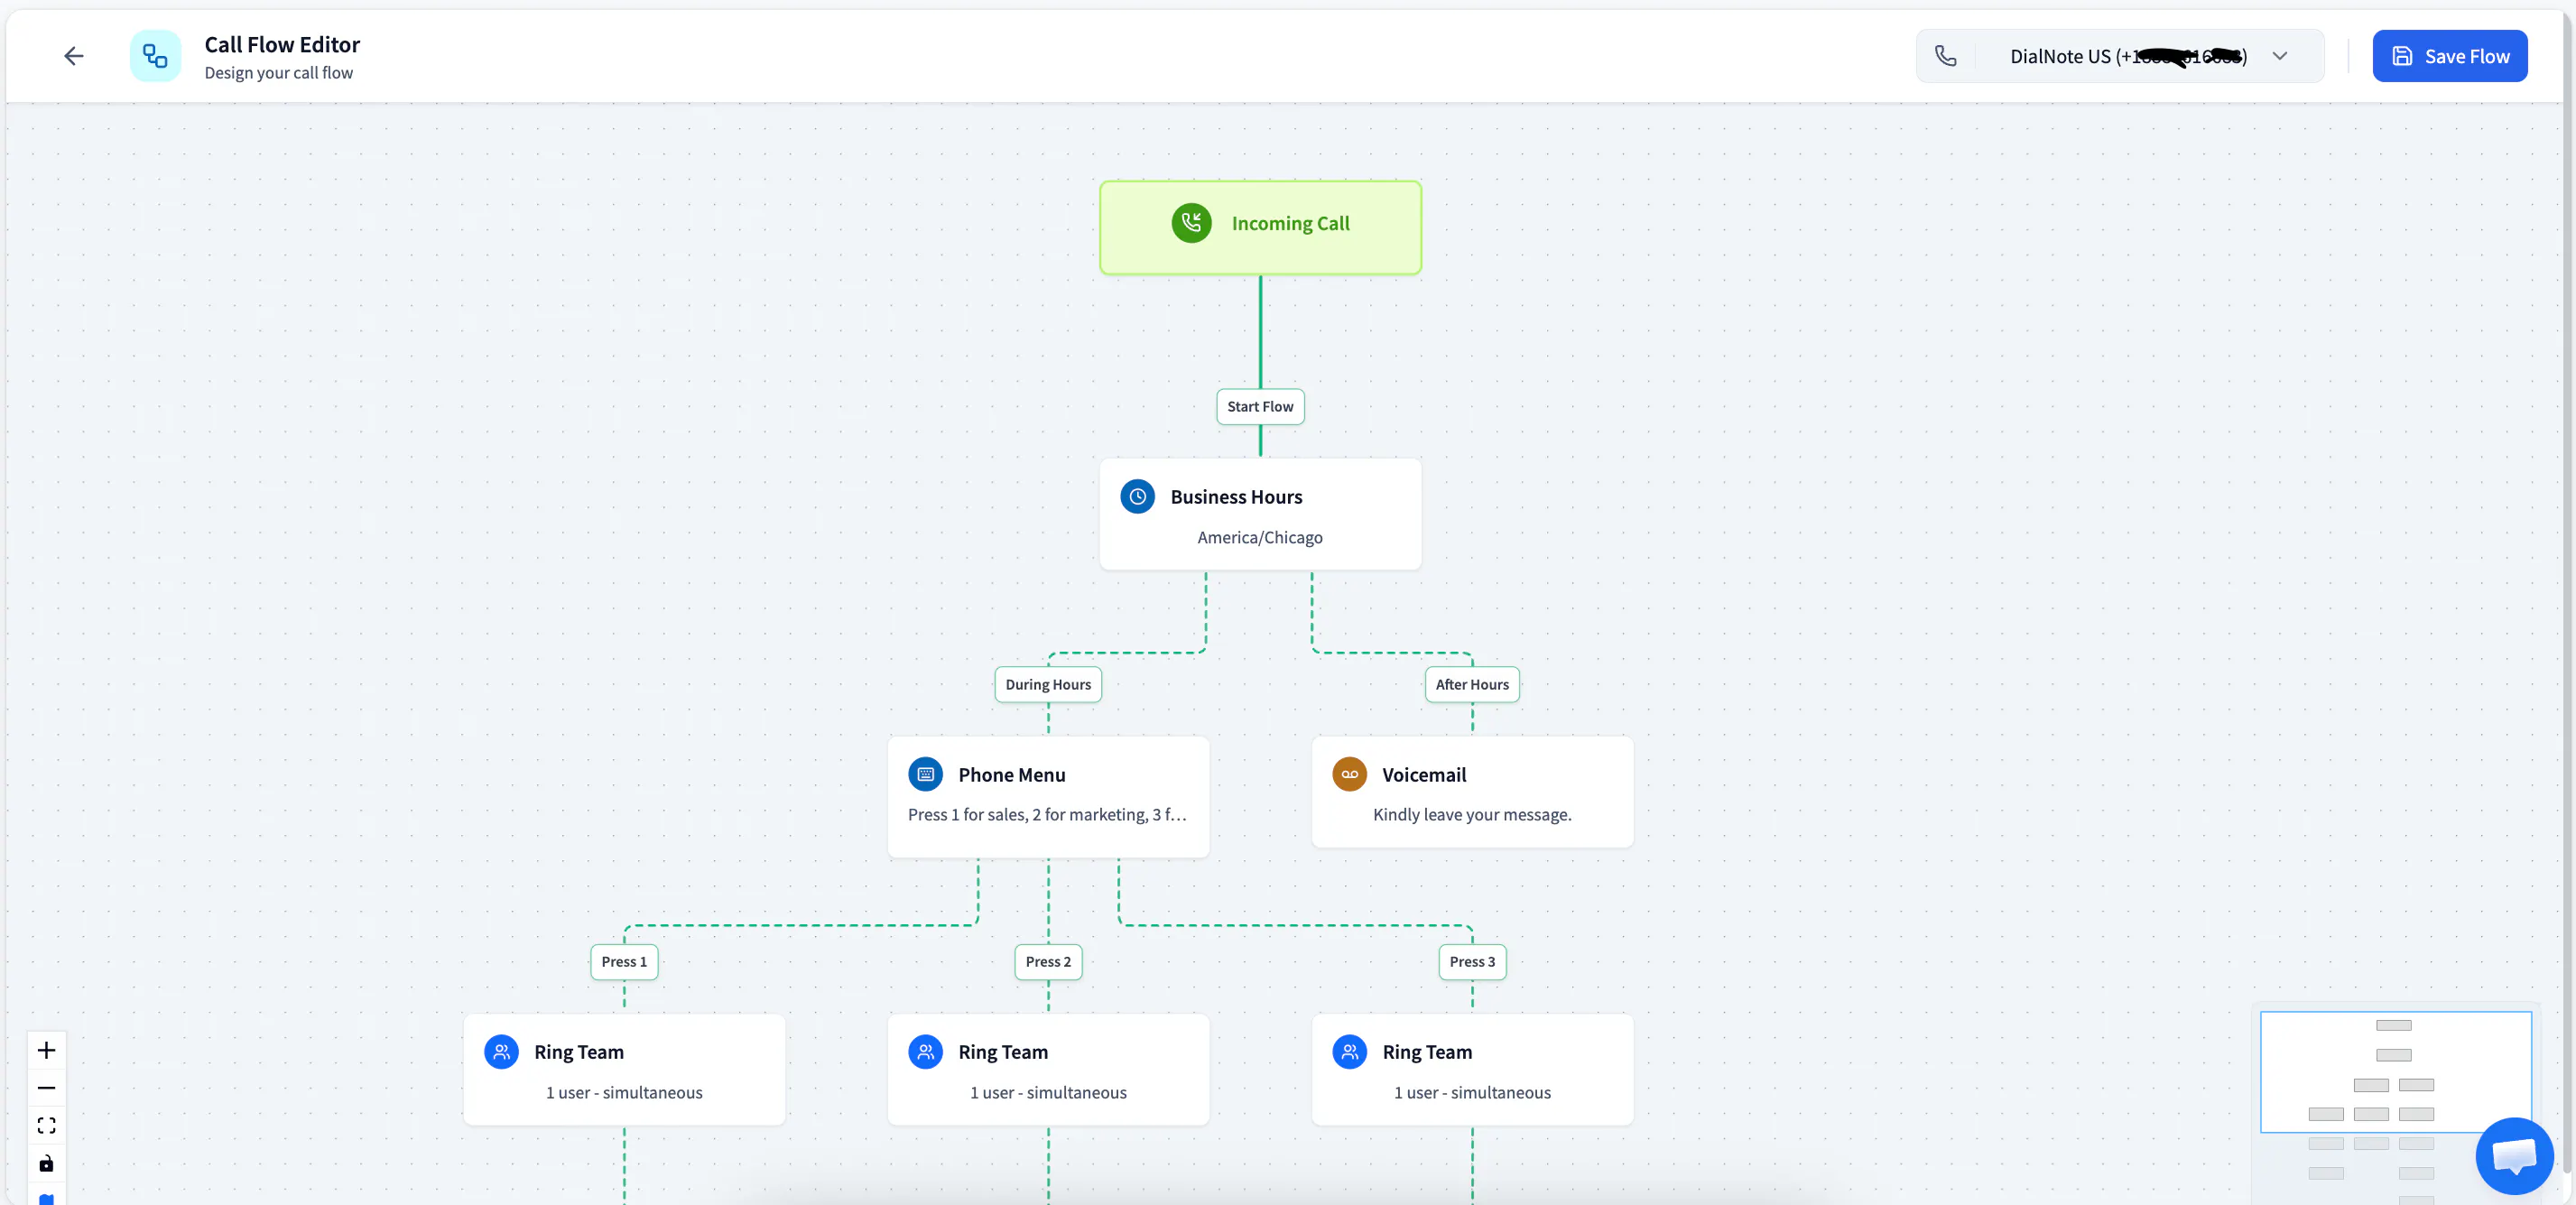The width and height of the screenshot is (2576, 1205).
Task: Click the Start Flow edge label
Action: click(1260, 406)
